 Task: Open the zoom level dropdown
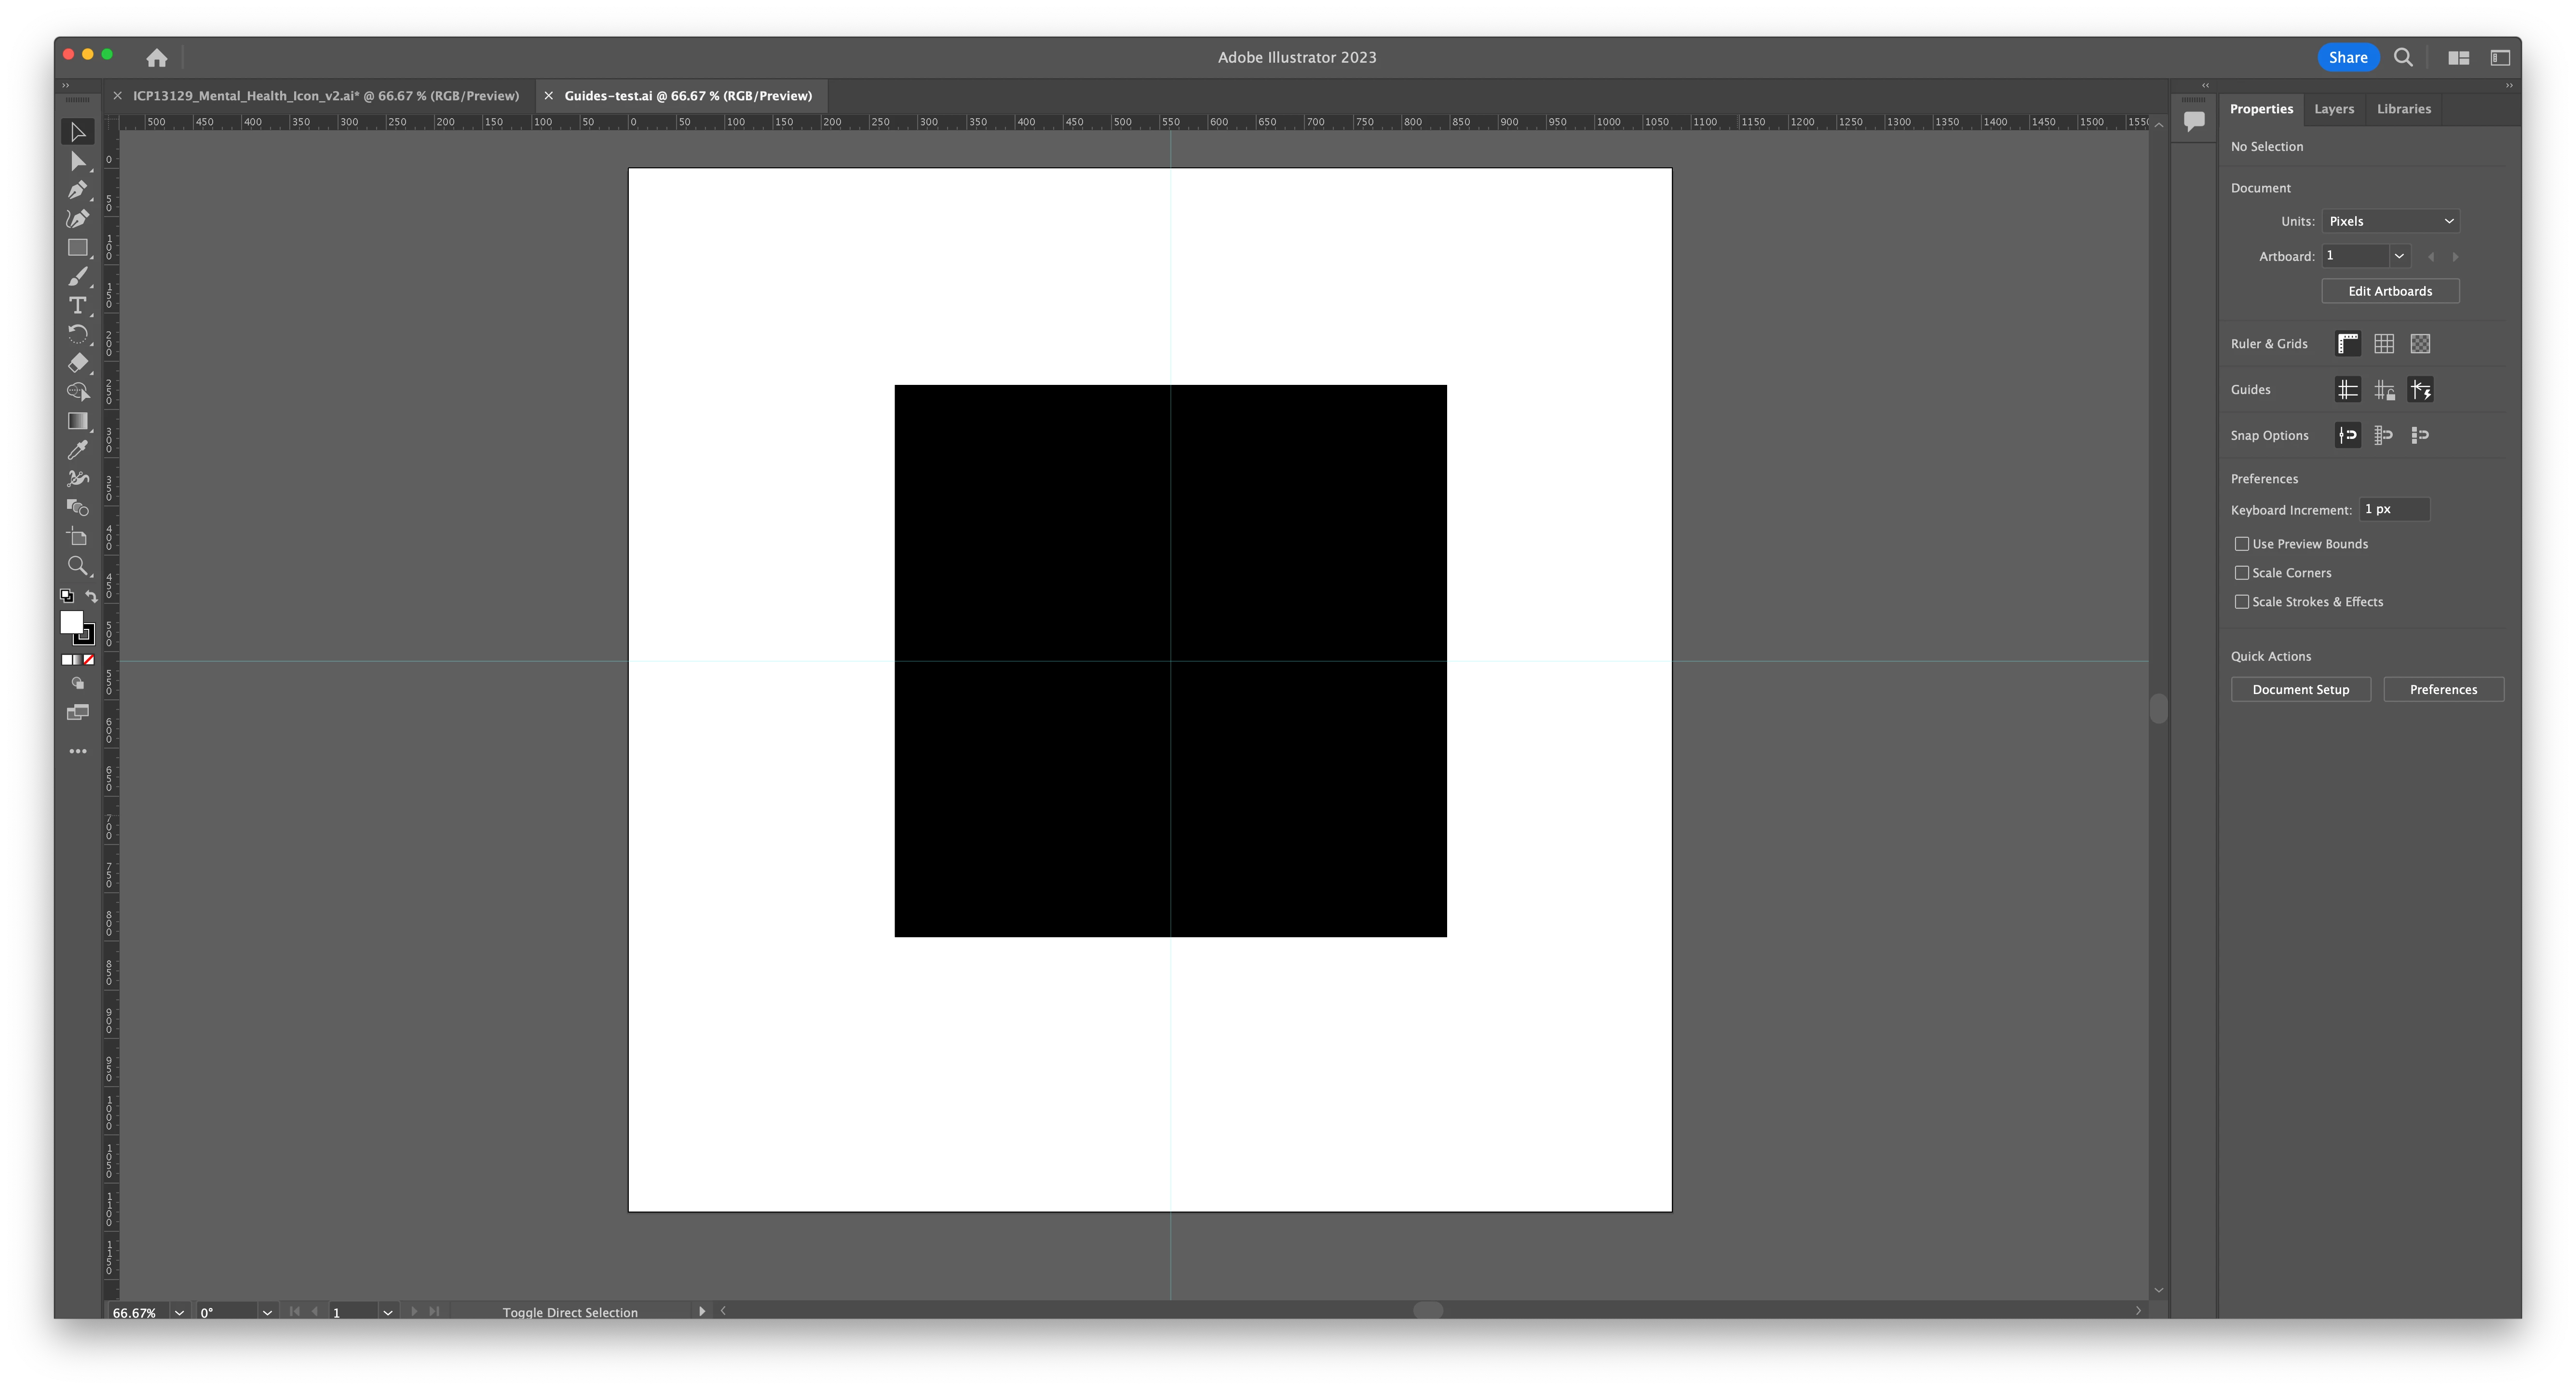click(179, 1312)
